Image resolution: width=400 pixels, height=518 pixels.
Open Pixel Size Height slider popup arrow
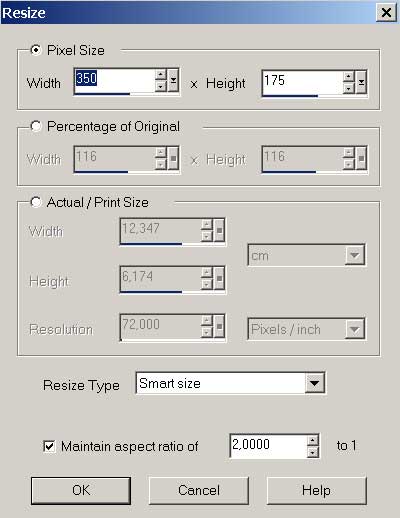click(x=361, y=82)
